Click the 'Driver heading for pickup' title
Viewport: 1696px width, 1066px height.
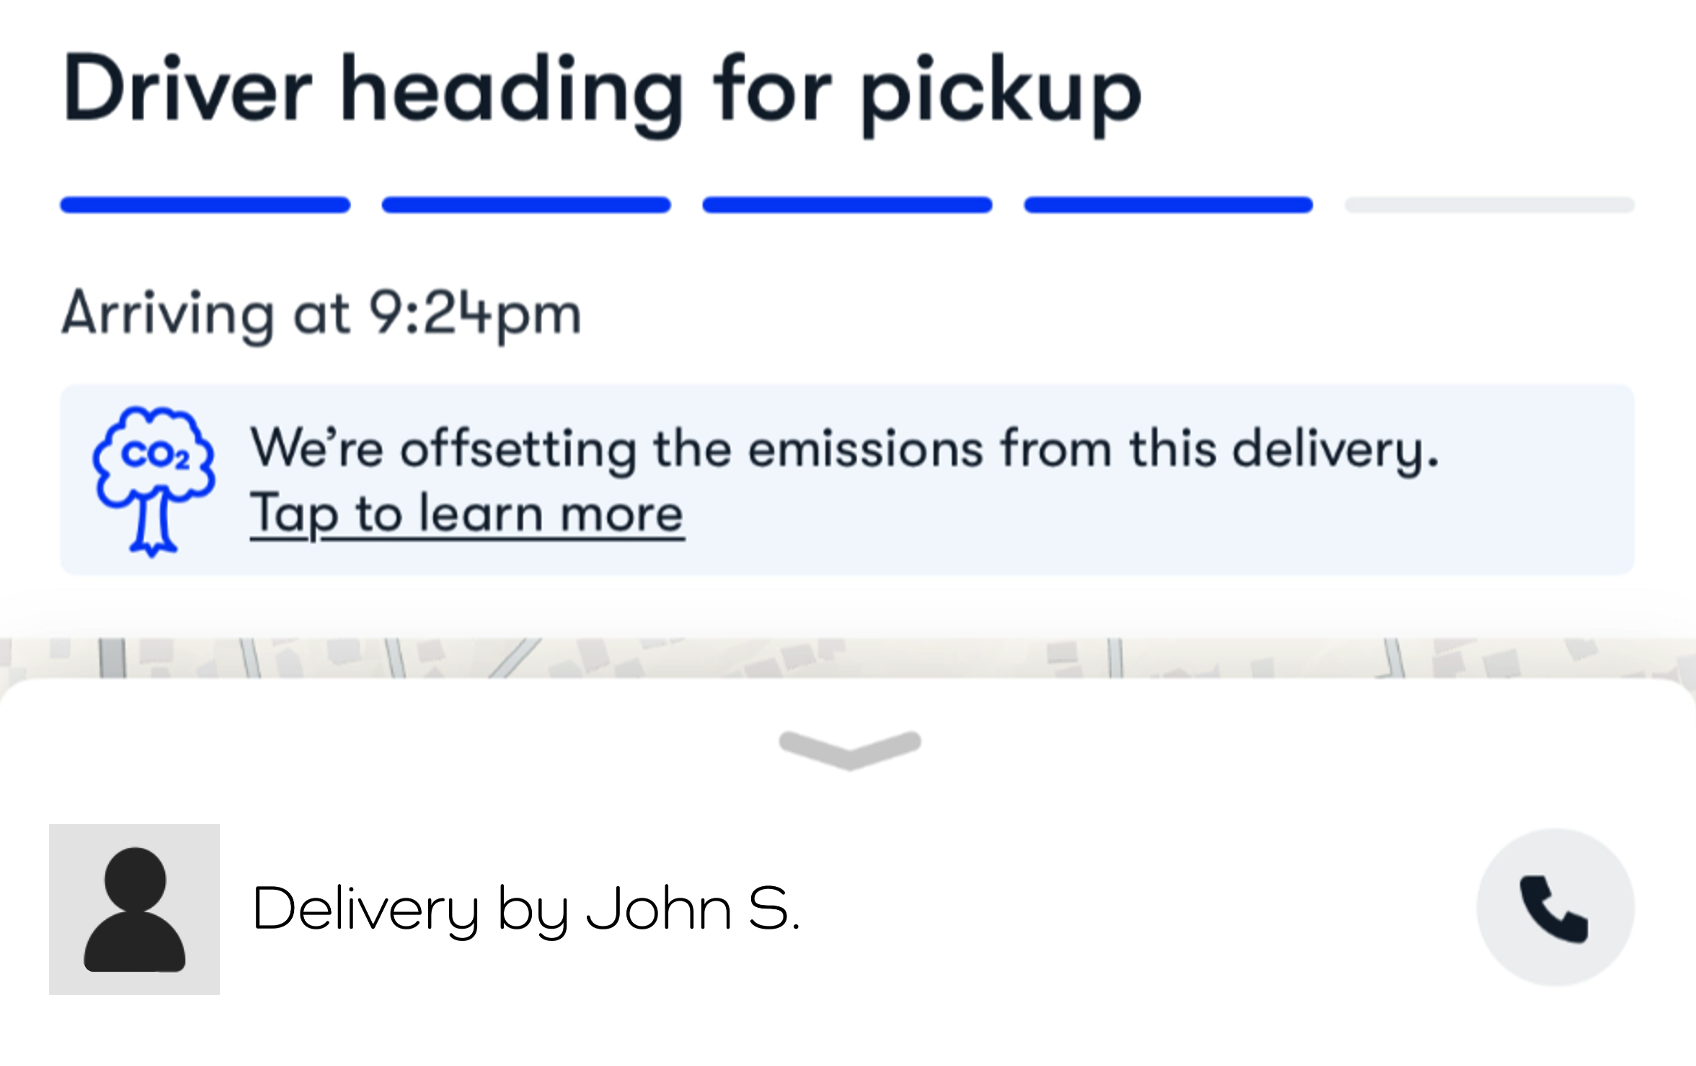point(601,92)
